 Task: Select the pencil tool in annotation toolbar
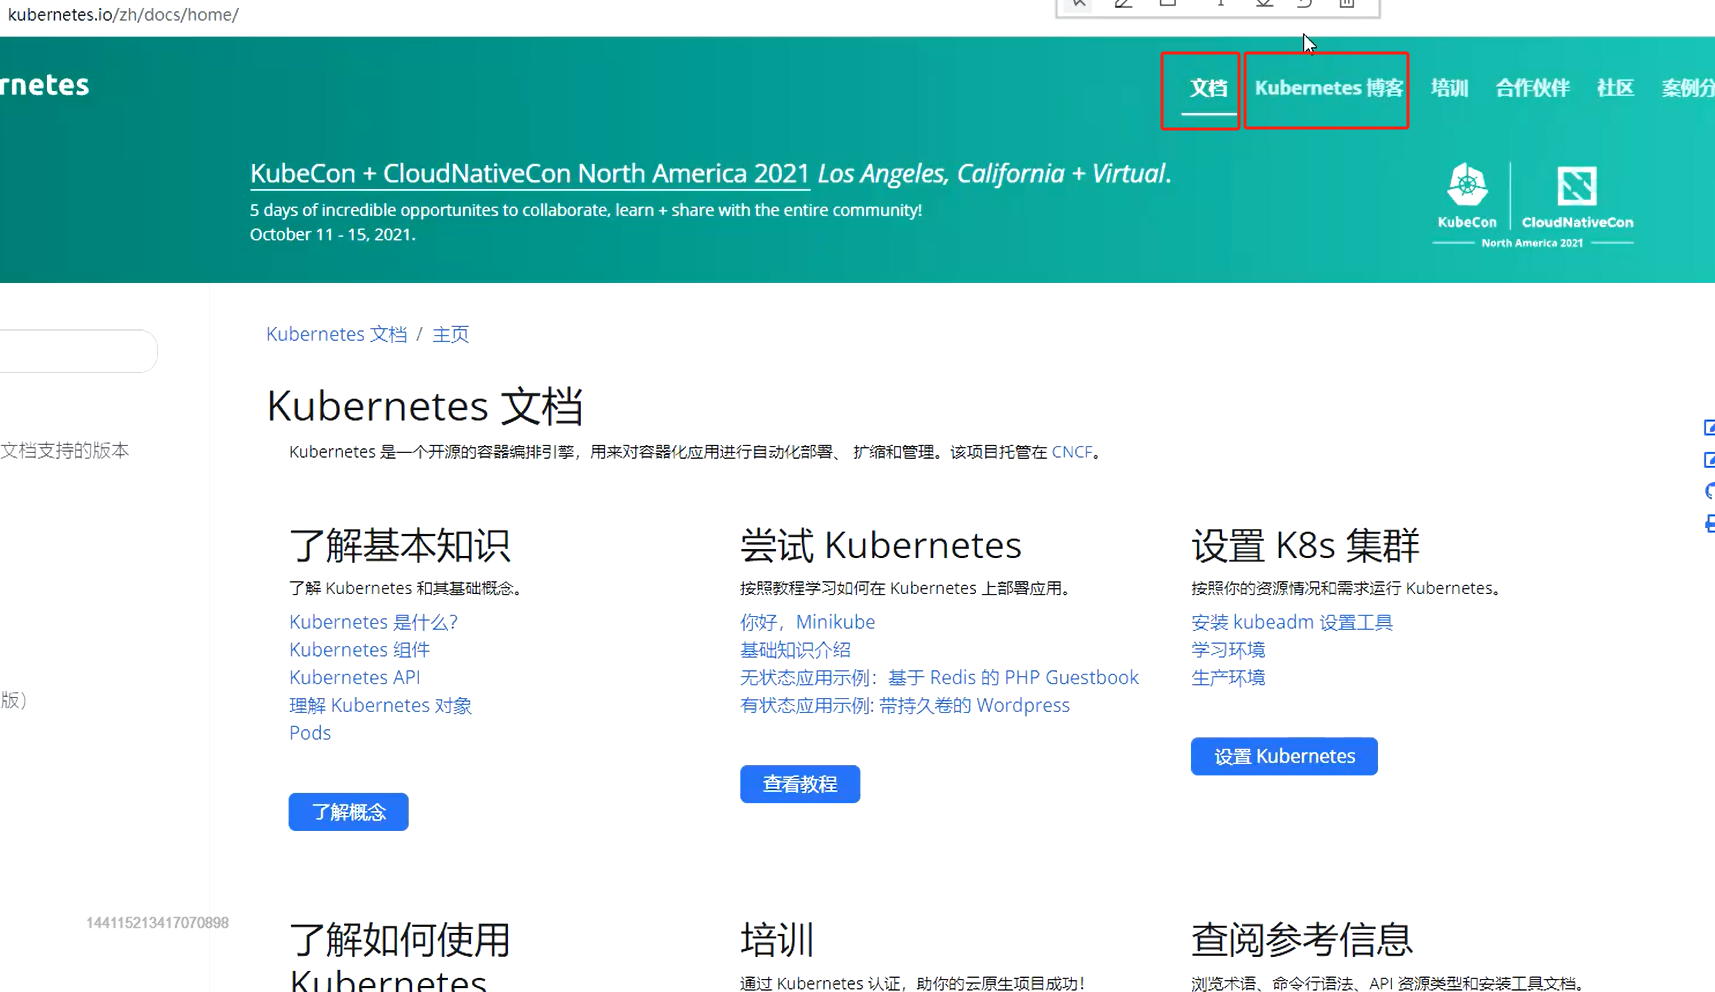[x=1123, y=4]
